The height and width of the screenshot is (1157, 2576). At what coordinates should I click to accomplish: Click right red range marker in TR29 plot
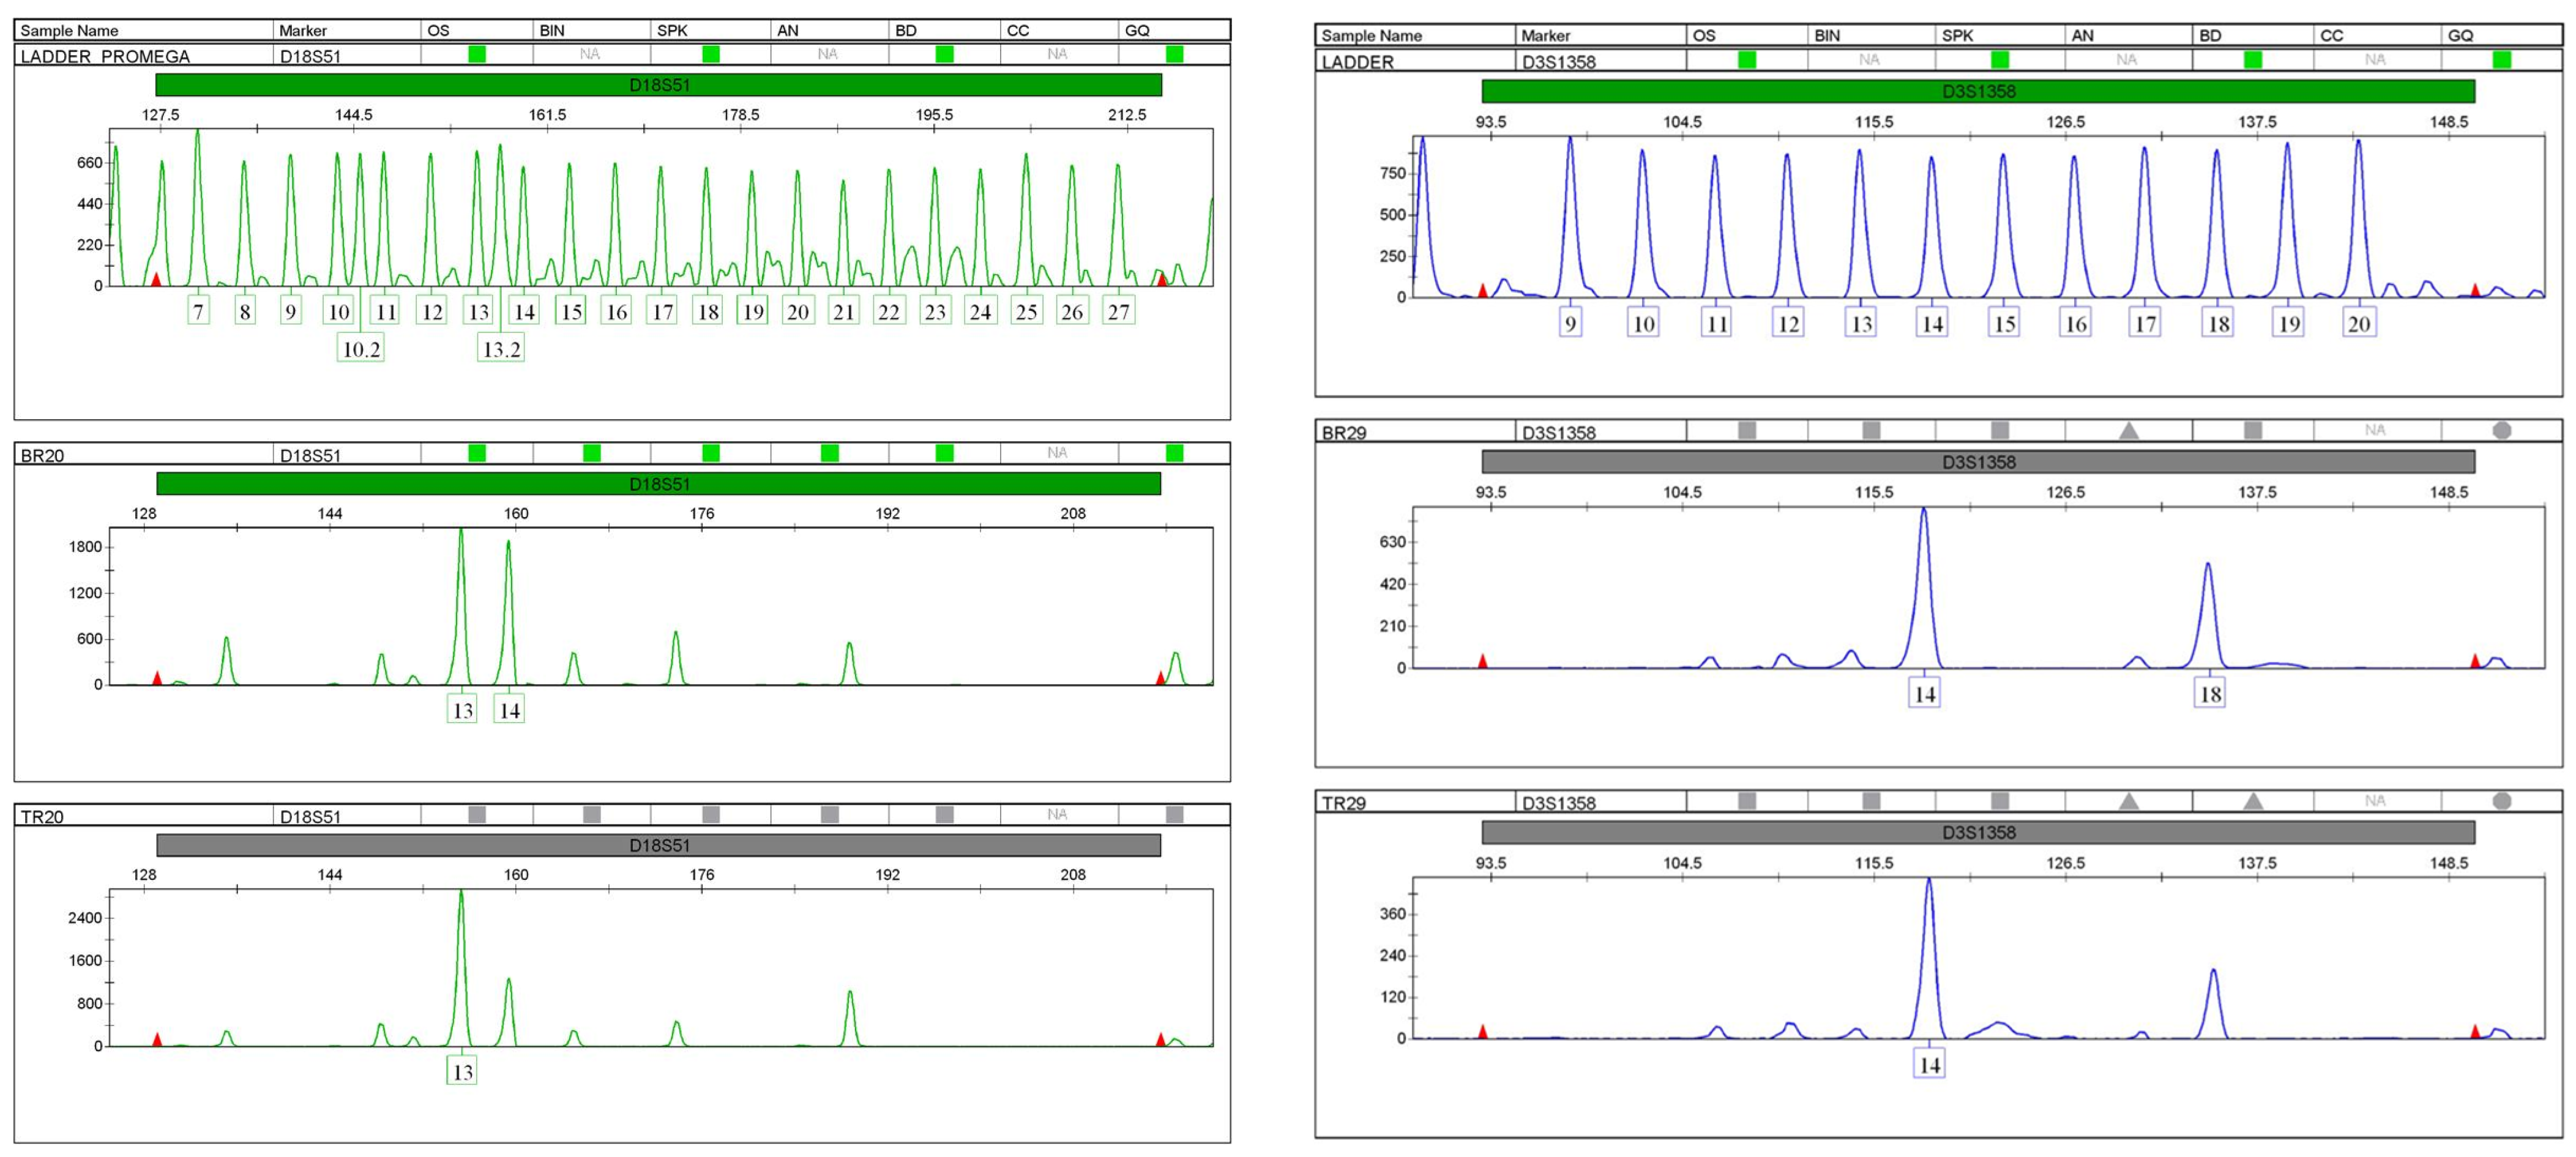click(x=2475, y=1031)
